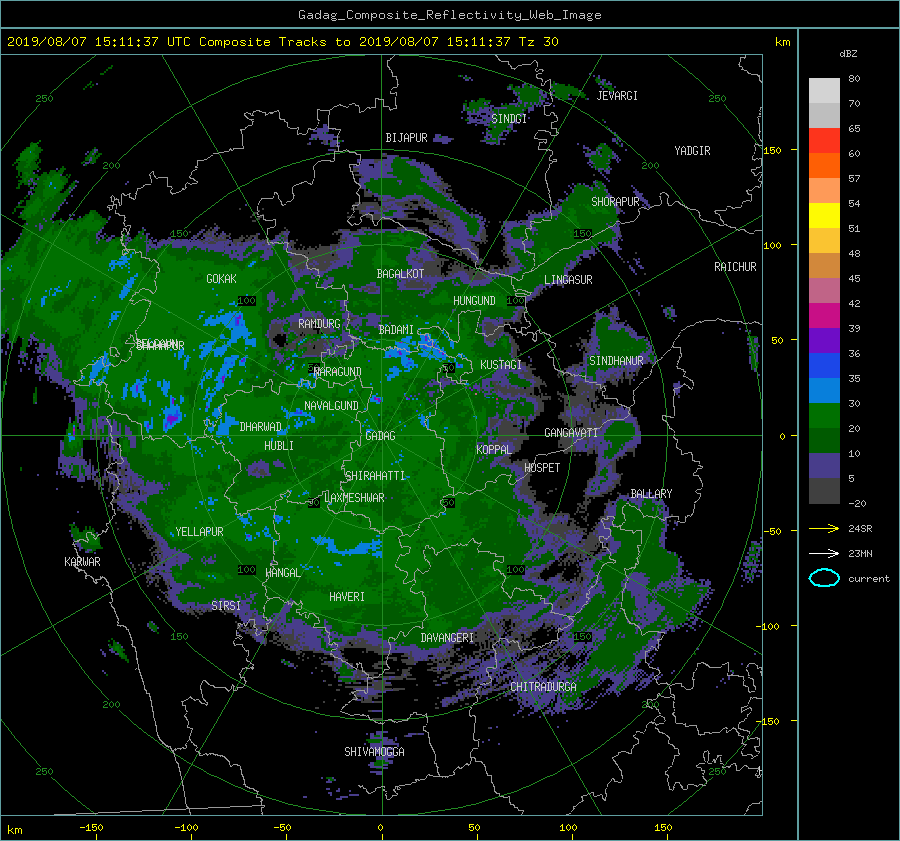900x841 pixels.
Task: Click the BIJAPUR city label
Action: point(406,138)
